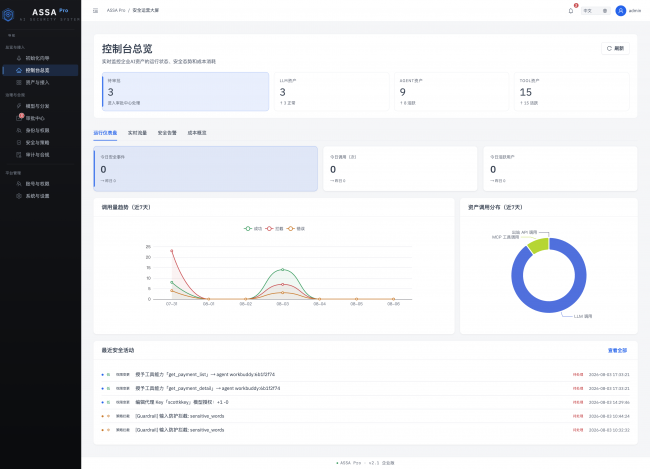Select the 今日活跃用户 stat card
650x469 pixels.
[560, 169]
